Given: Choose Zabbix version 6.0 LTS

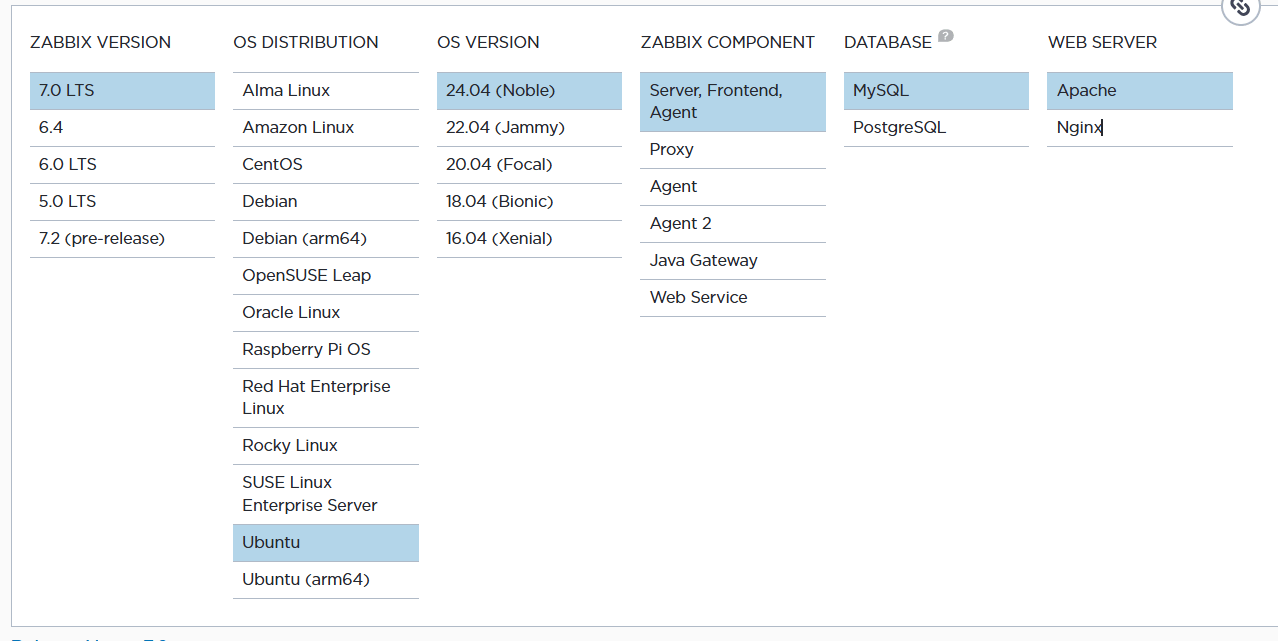Looking at the screenshot, I should (122, 165).
